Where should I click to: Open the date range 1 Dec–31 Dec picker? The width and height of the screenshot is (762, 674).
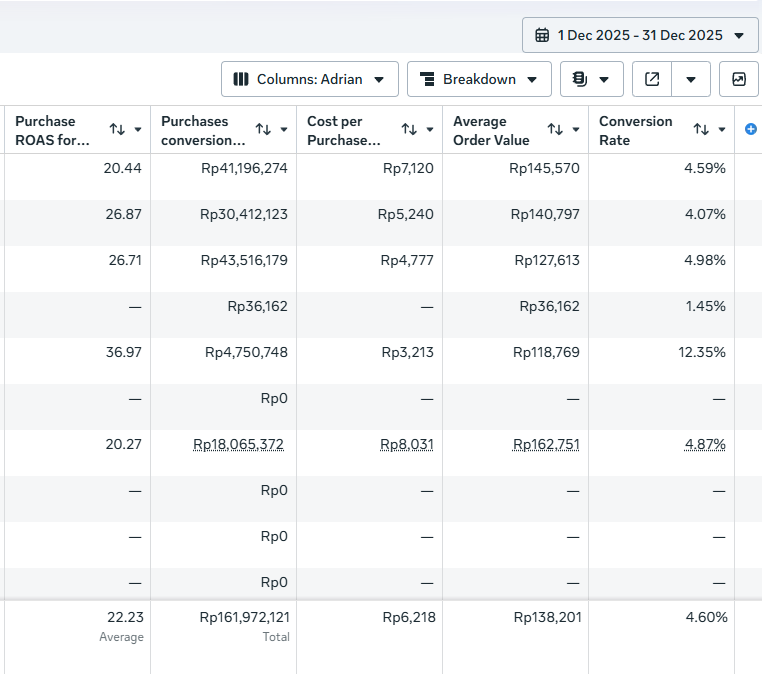[x=640, y=35]
